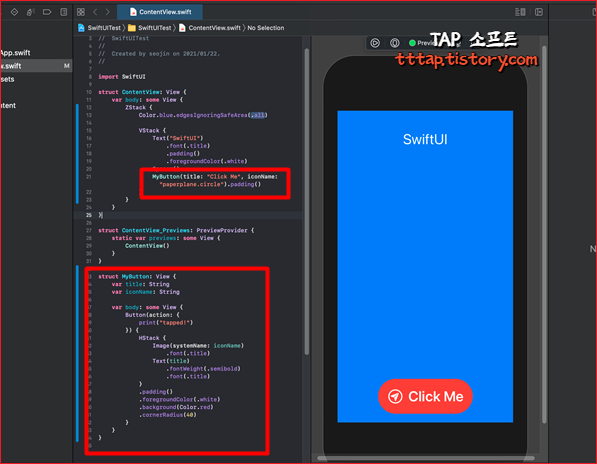Open the Debug navigator spray icon
The image size is (597, 464).
[x=30, y=12]
